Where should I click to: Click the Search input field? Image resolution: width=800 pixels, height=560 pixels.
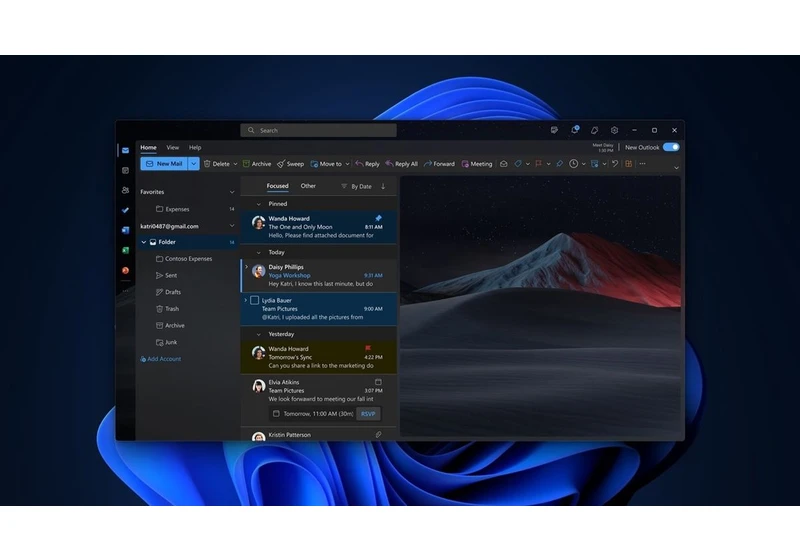(x=318, y=131)
